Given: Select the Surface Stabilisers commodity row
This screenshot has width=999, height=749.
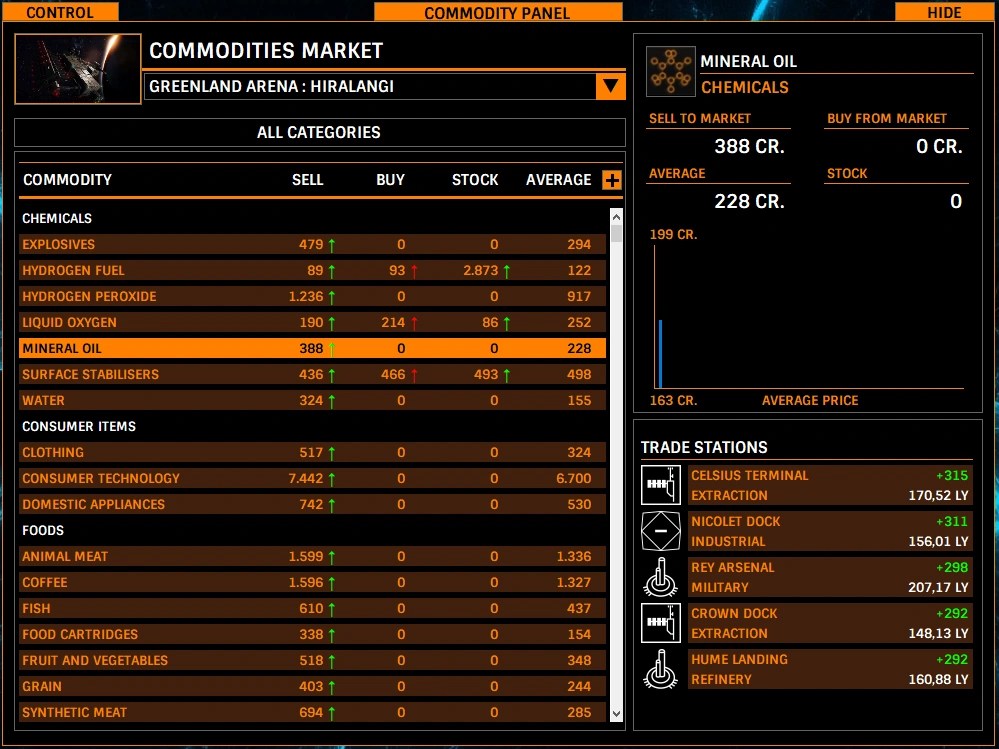Looking at the screenshot, I should pos(300,374).
